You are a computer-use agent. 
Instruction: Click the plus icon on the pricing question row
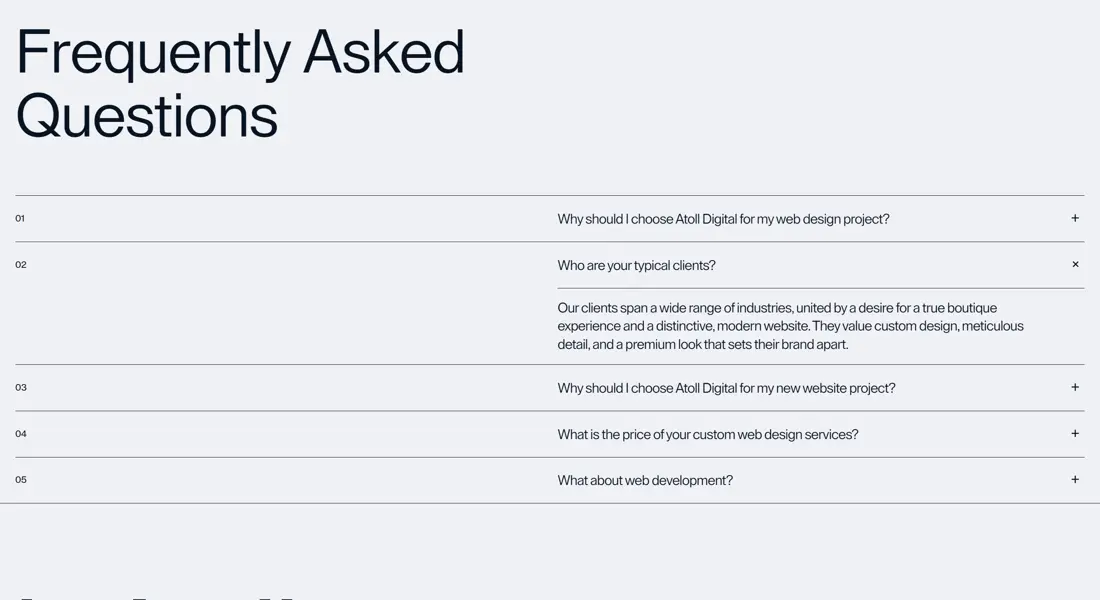coord(1074,433)
